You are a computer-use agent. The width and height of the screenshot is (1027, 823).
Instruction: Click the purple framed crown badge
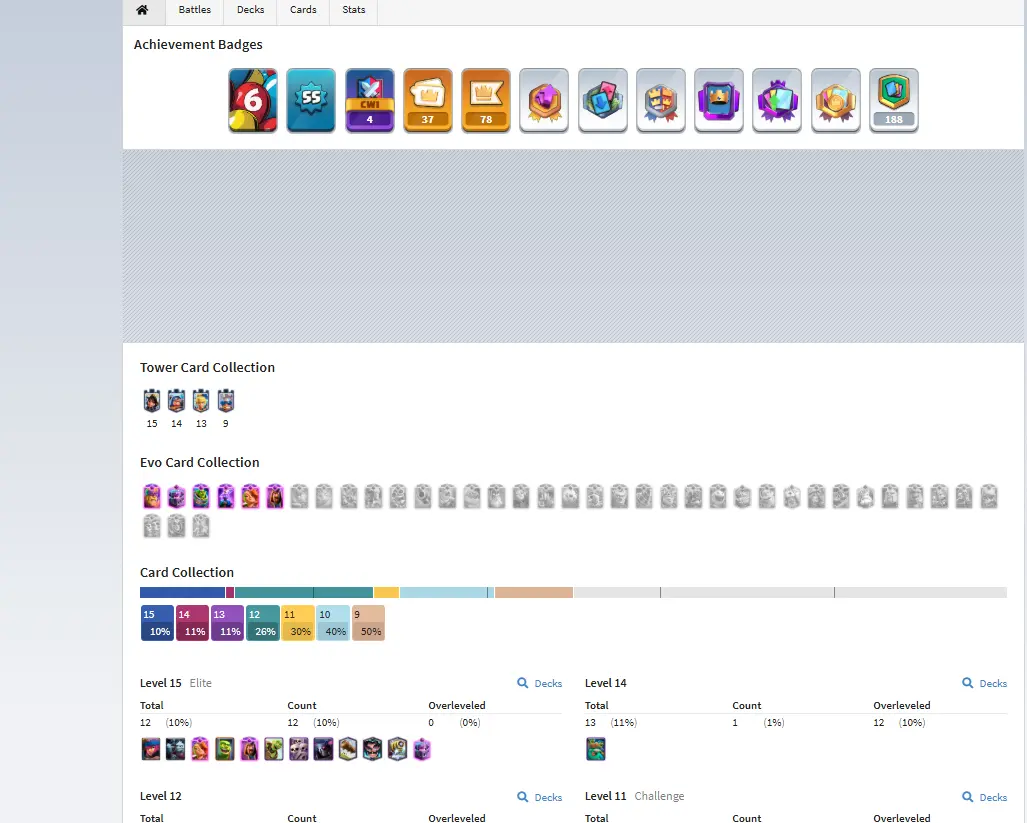tap(719, 100)
